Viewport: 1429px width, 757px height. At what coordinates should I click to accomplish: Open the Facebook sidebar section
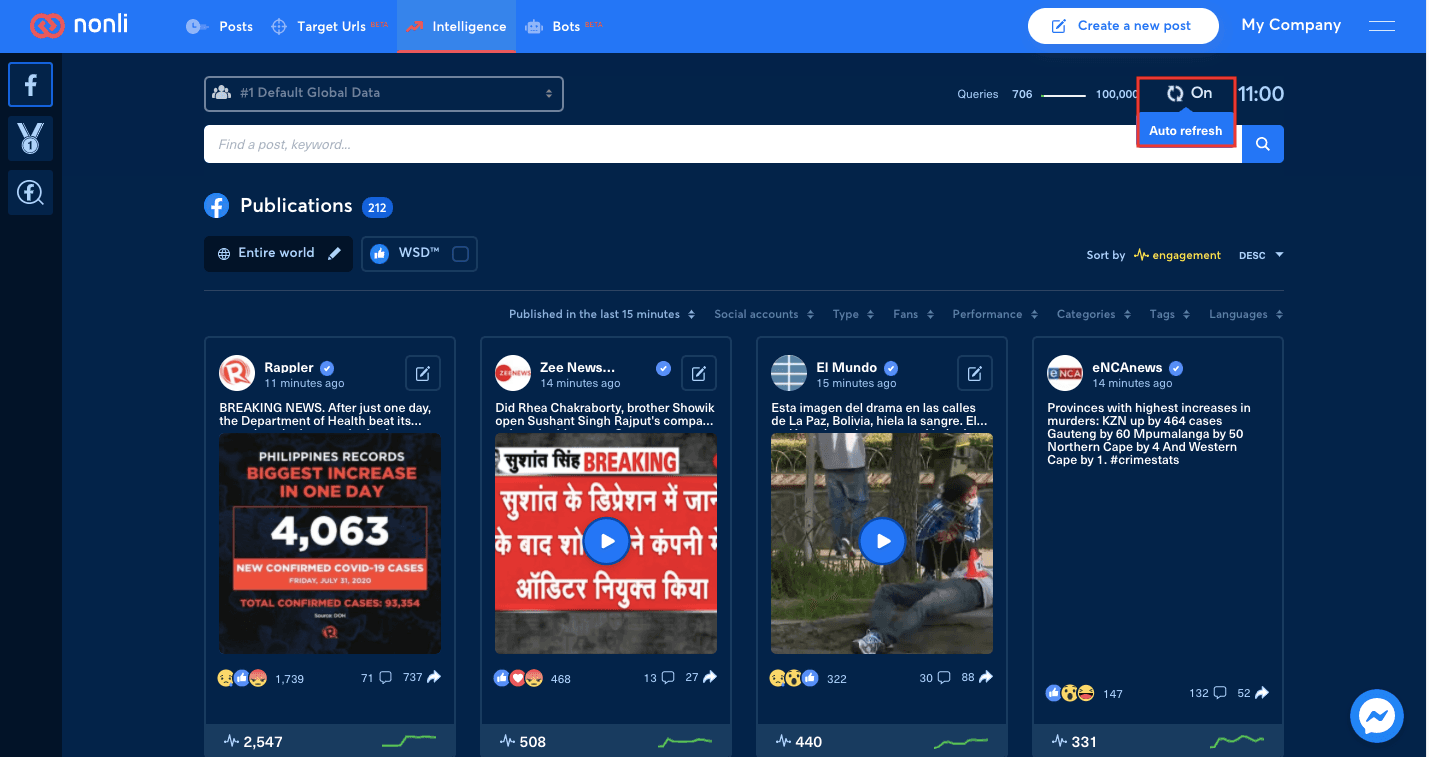[x=30, y=85]
